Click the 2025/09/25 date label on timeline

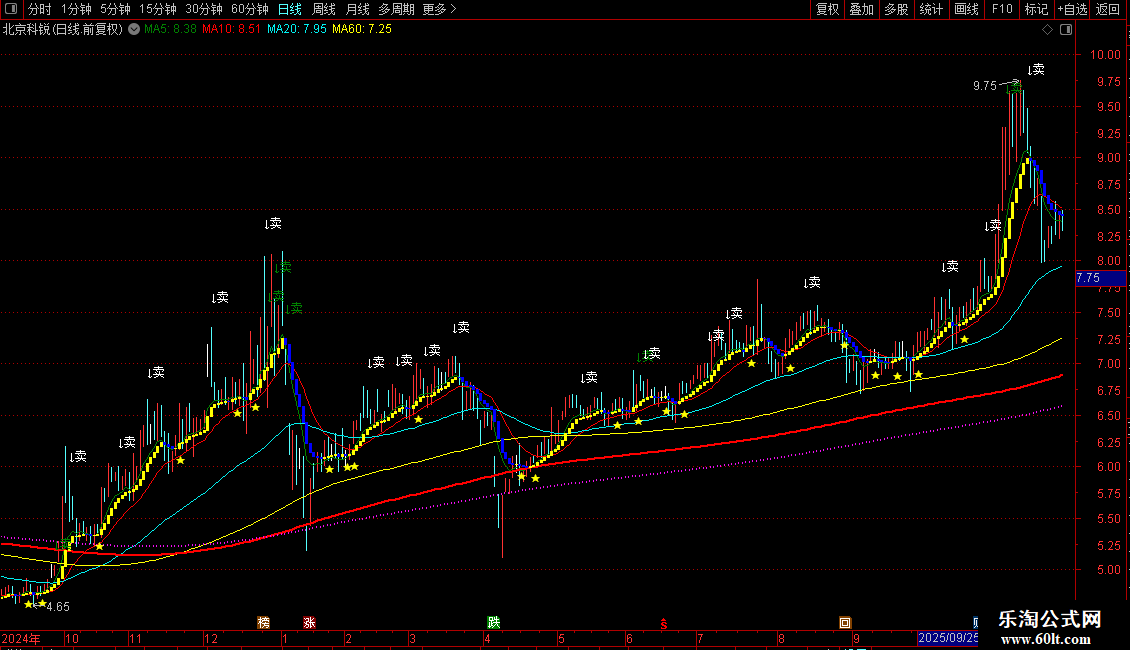tap(948, 638)
